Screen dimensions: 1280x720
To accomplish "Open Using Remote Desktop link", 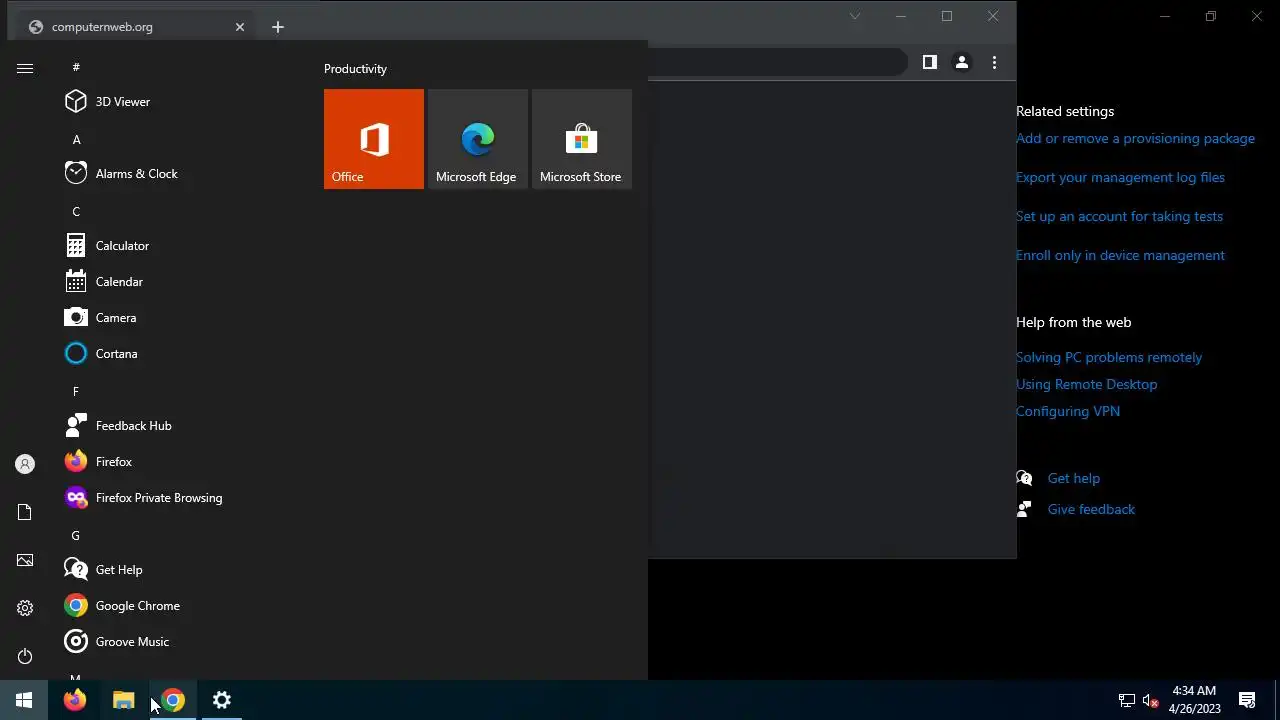I will point(1086,385).
